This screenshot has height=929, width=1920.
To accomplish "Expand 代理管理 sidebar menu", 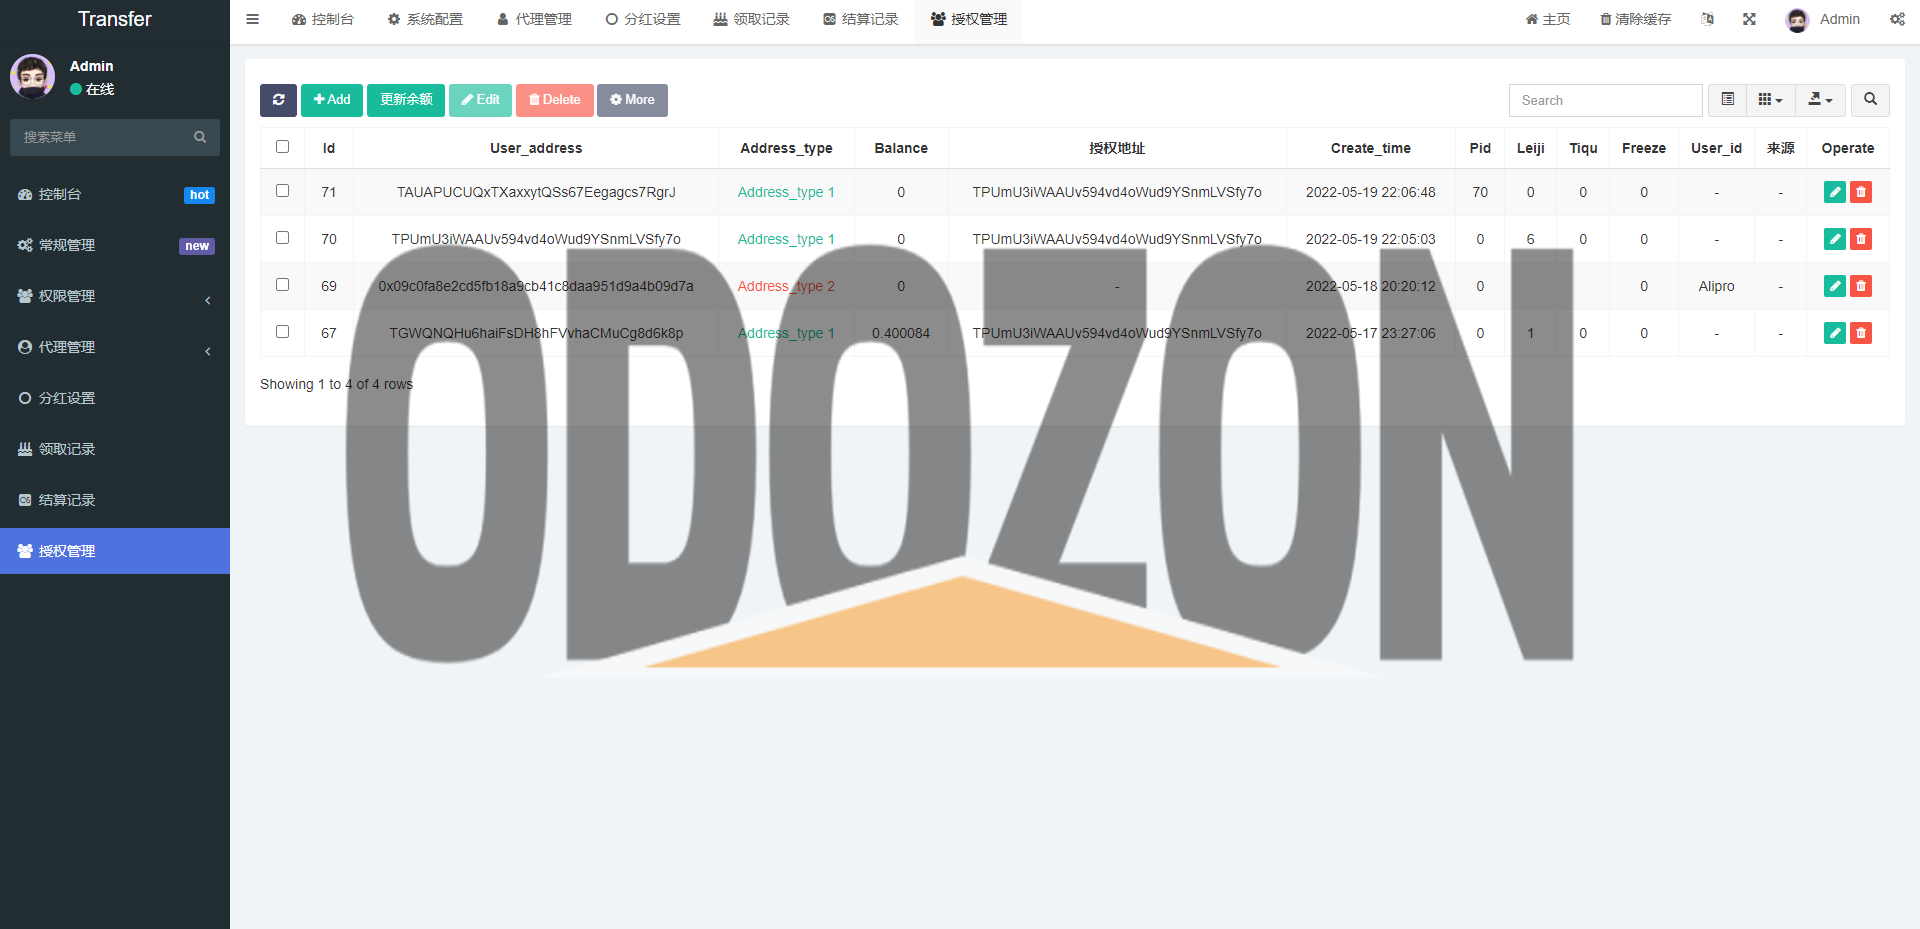I will click(x=115, y=347).
